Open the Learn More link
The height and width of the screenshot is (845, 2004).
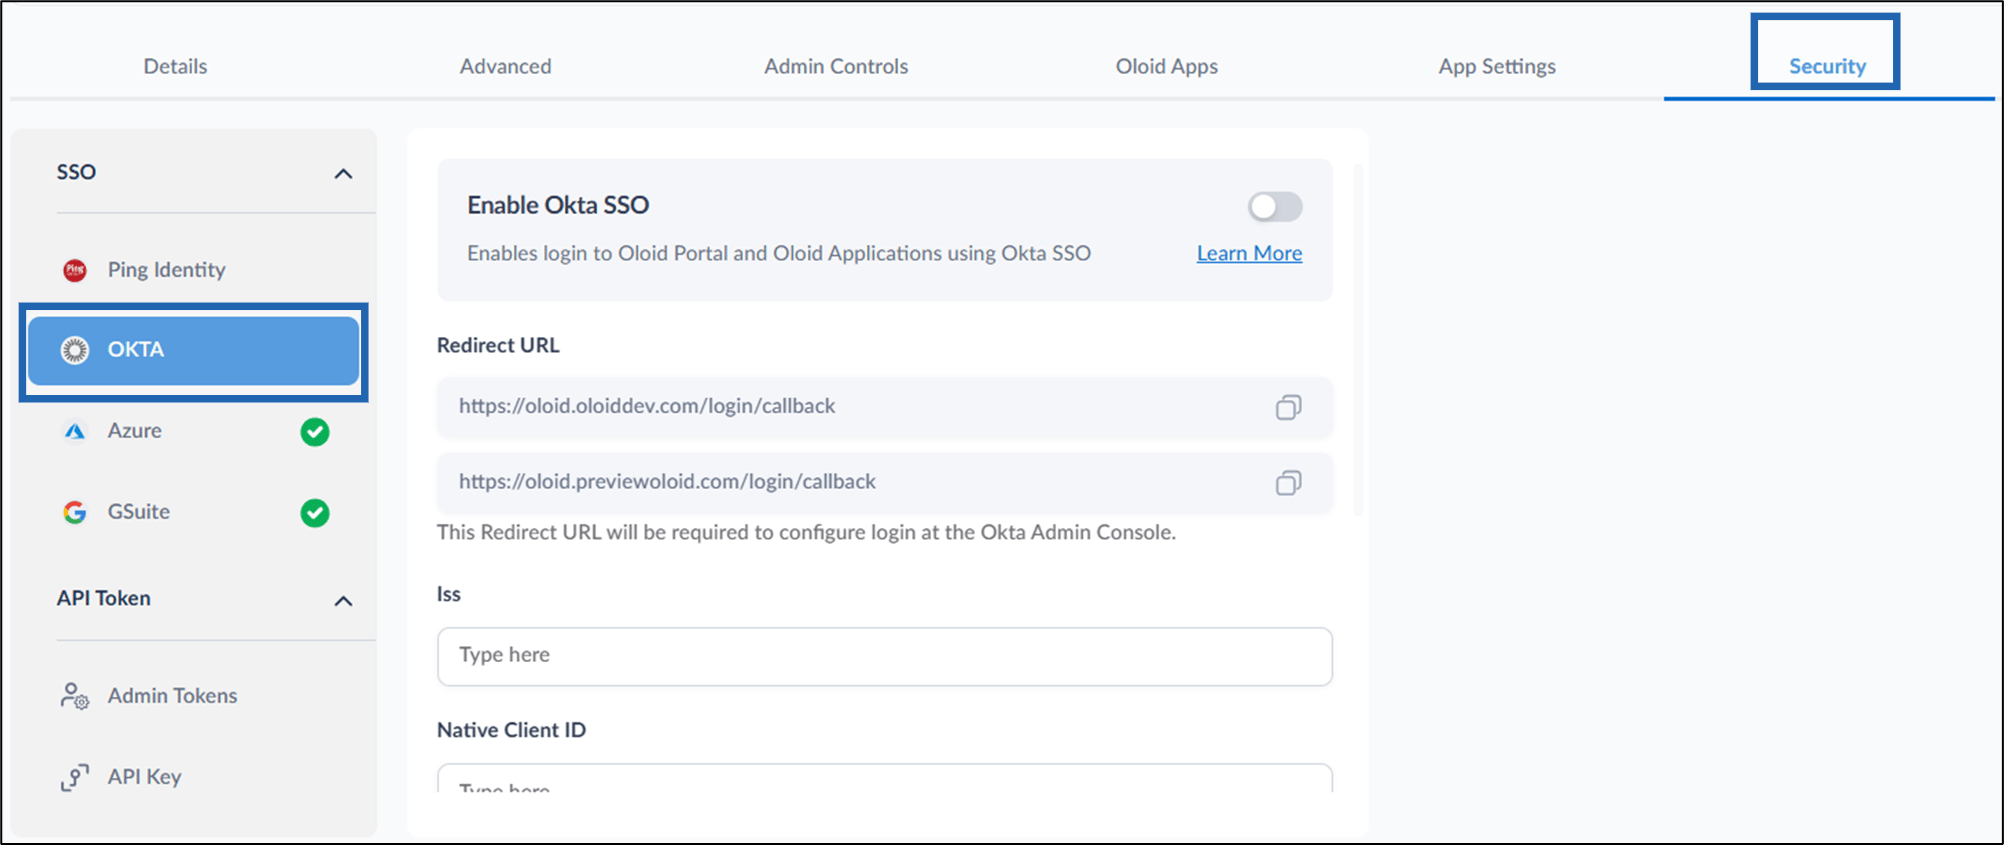(1249, 253)
